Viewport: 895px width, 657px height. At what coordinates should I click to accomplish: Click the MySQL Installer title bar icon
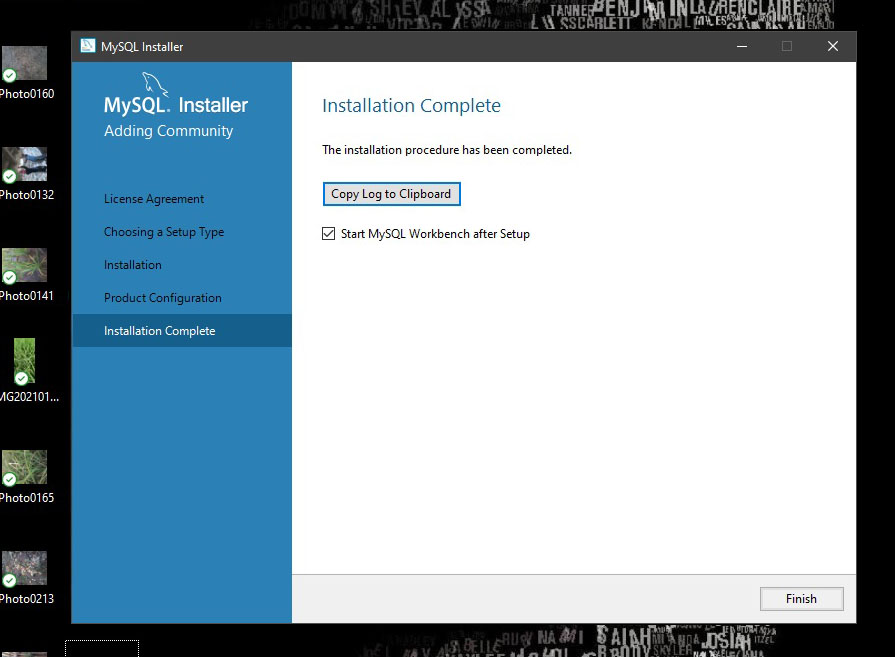(x=88, y=46)
